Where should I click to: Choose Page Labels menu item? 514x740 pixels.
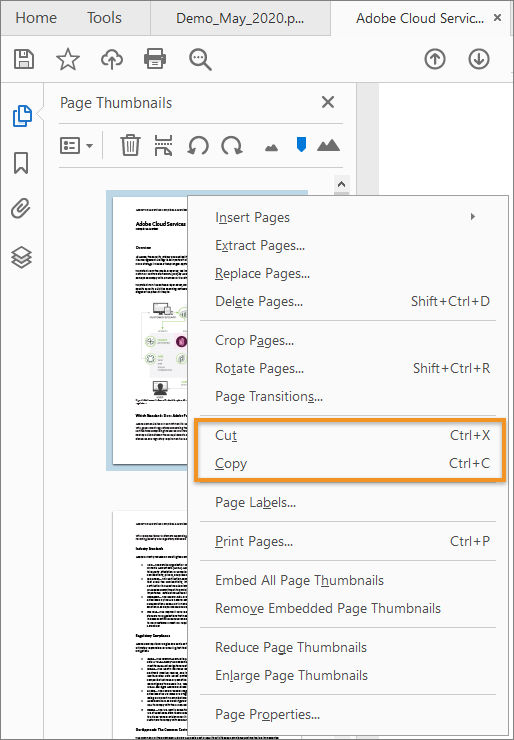[348, 502]
